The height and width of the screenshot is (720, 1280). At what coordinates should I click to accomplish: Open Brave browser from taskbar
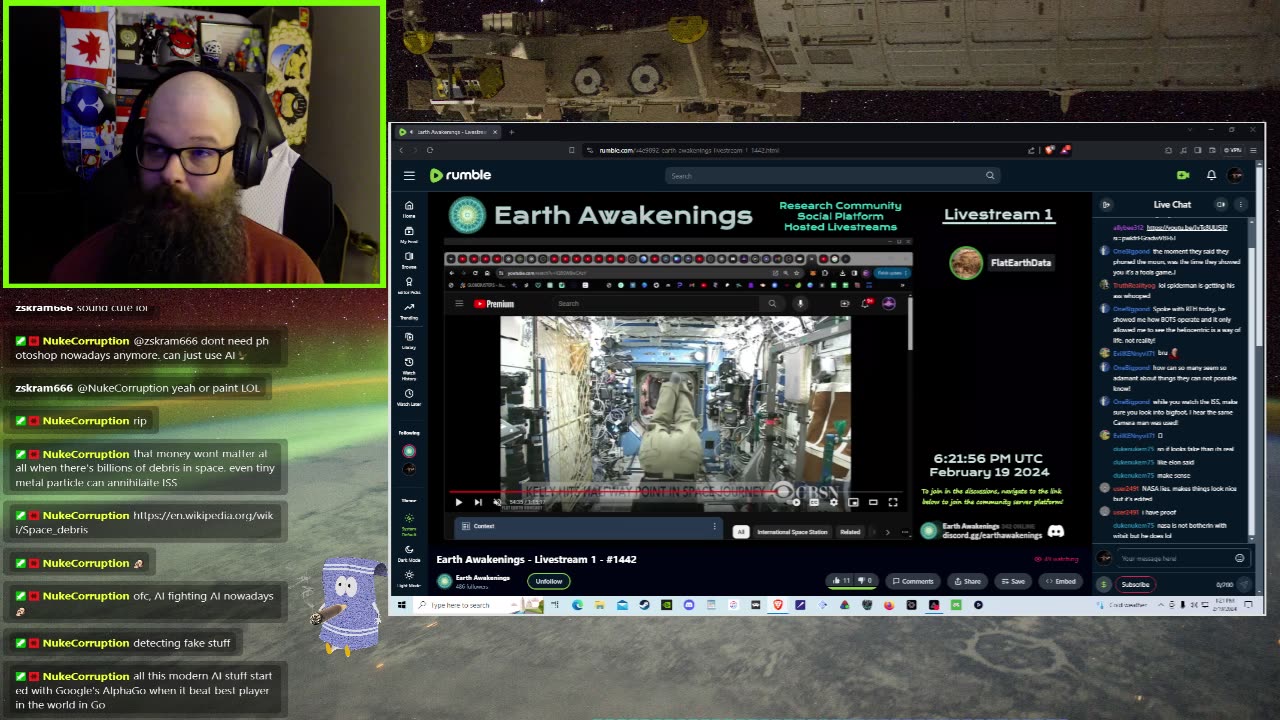click(778, 605)
